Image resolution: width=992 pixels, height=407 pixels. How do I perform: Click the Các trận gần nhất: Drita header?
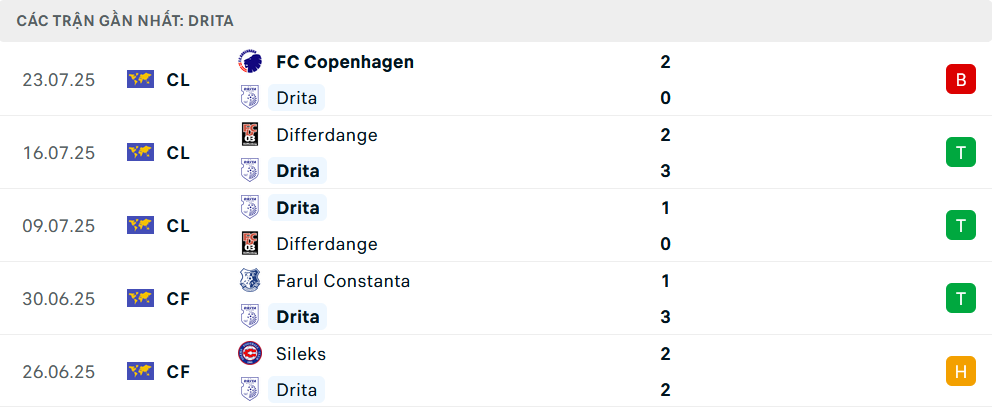(125, 21)
